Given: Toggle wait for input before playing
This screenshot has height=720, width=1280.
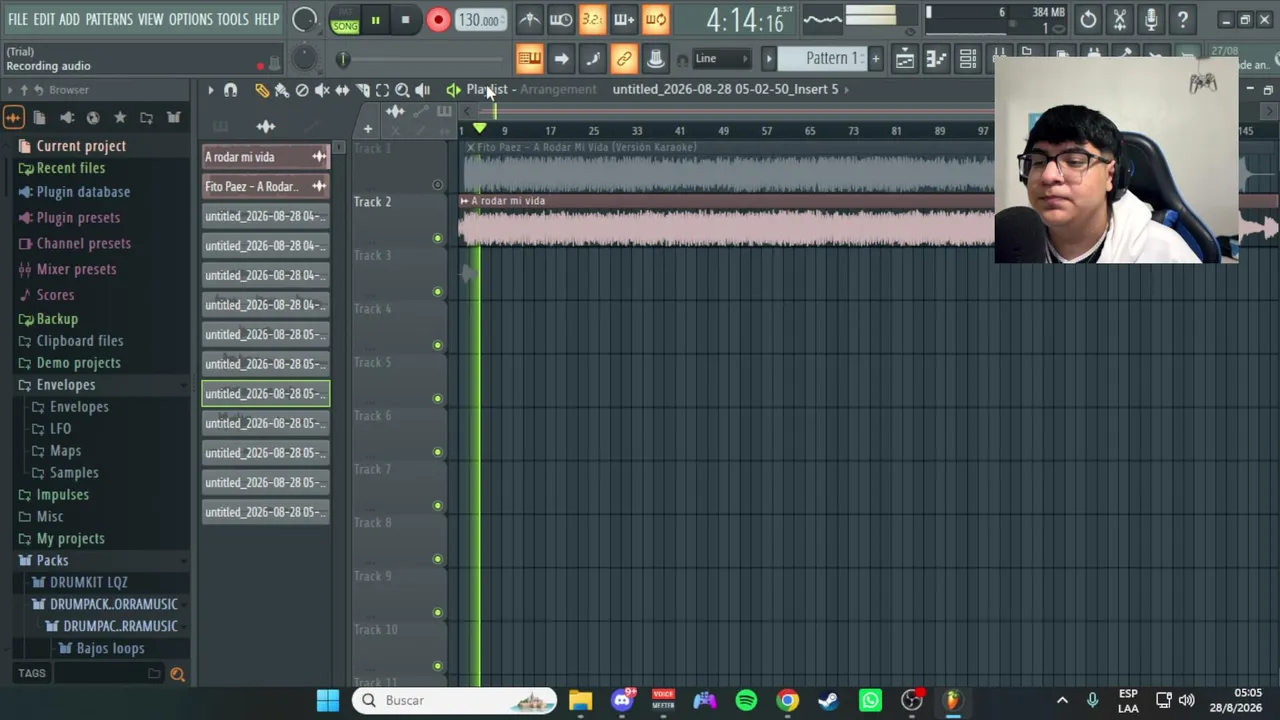Looking at the screenshot, I should 561,19.
